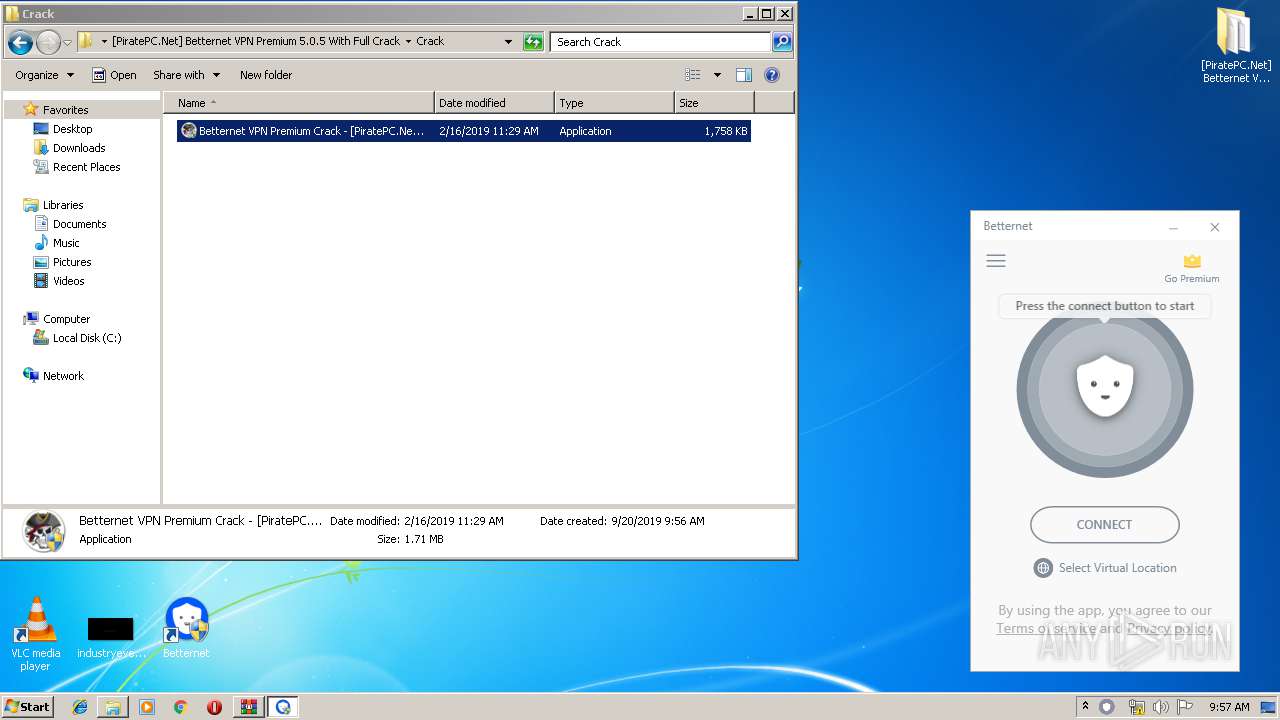Click the Crack segment in address bar
The height and width of the screenshot is (720, 1280).
point(430,41)
